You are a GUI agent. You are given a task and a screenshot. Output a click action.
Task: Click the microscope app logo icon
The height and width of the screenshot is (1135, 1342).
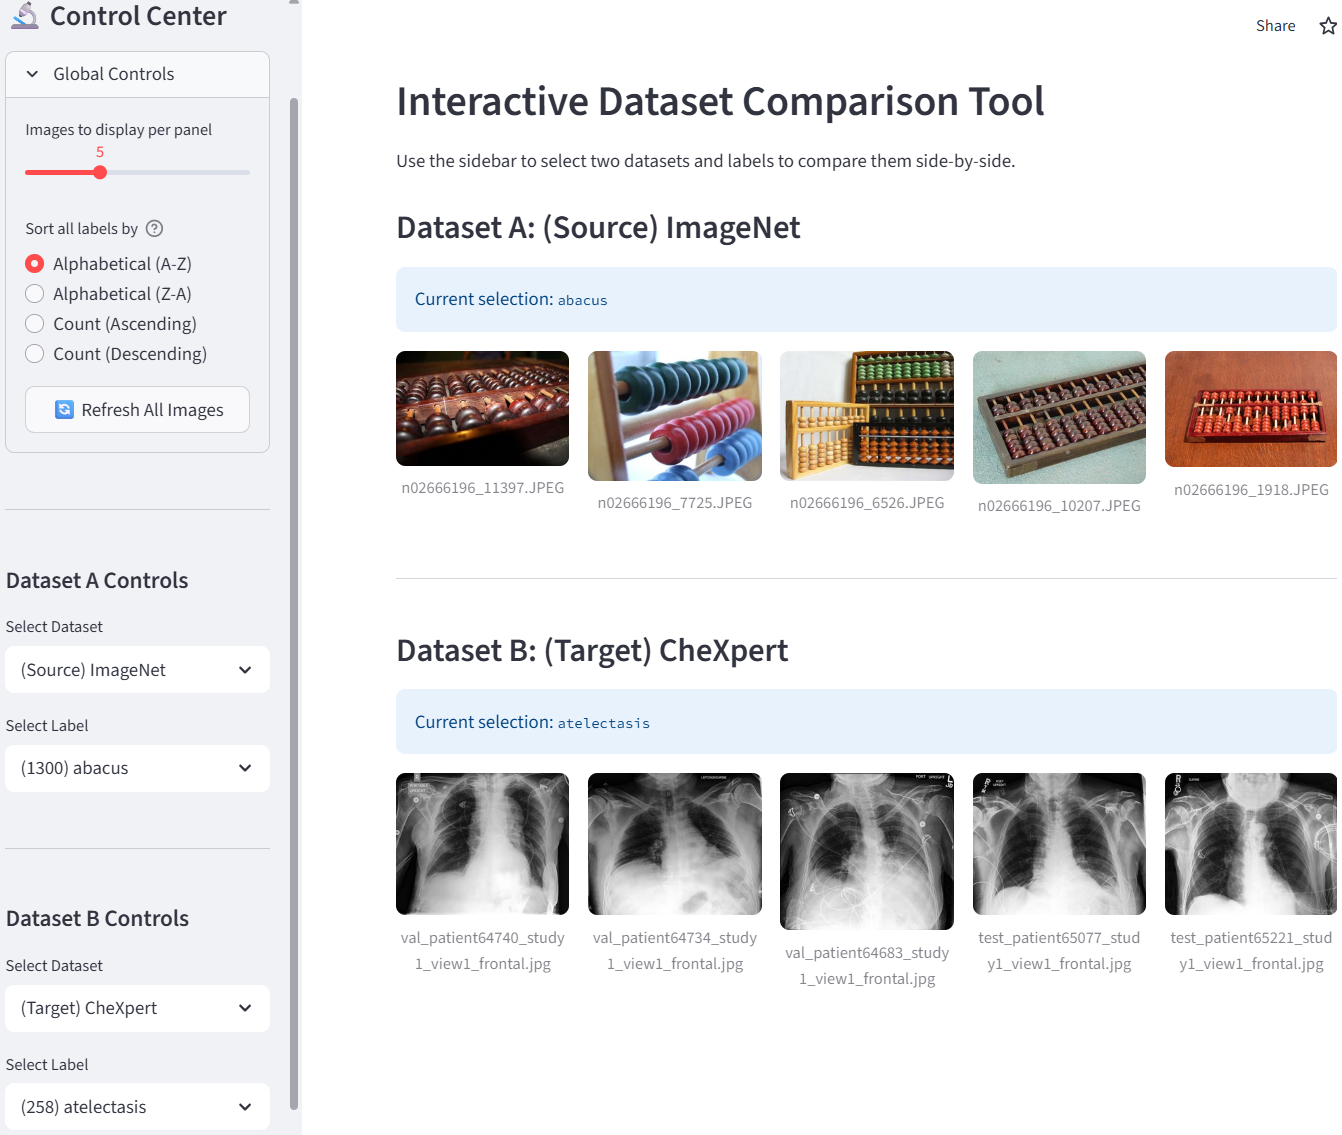coord(25,15)
